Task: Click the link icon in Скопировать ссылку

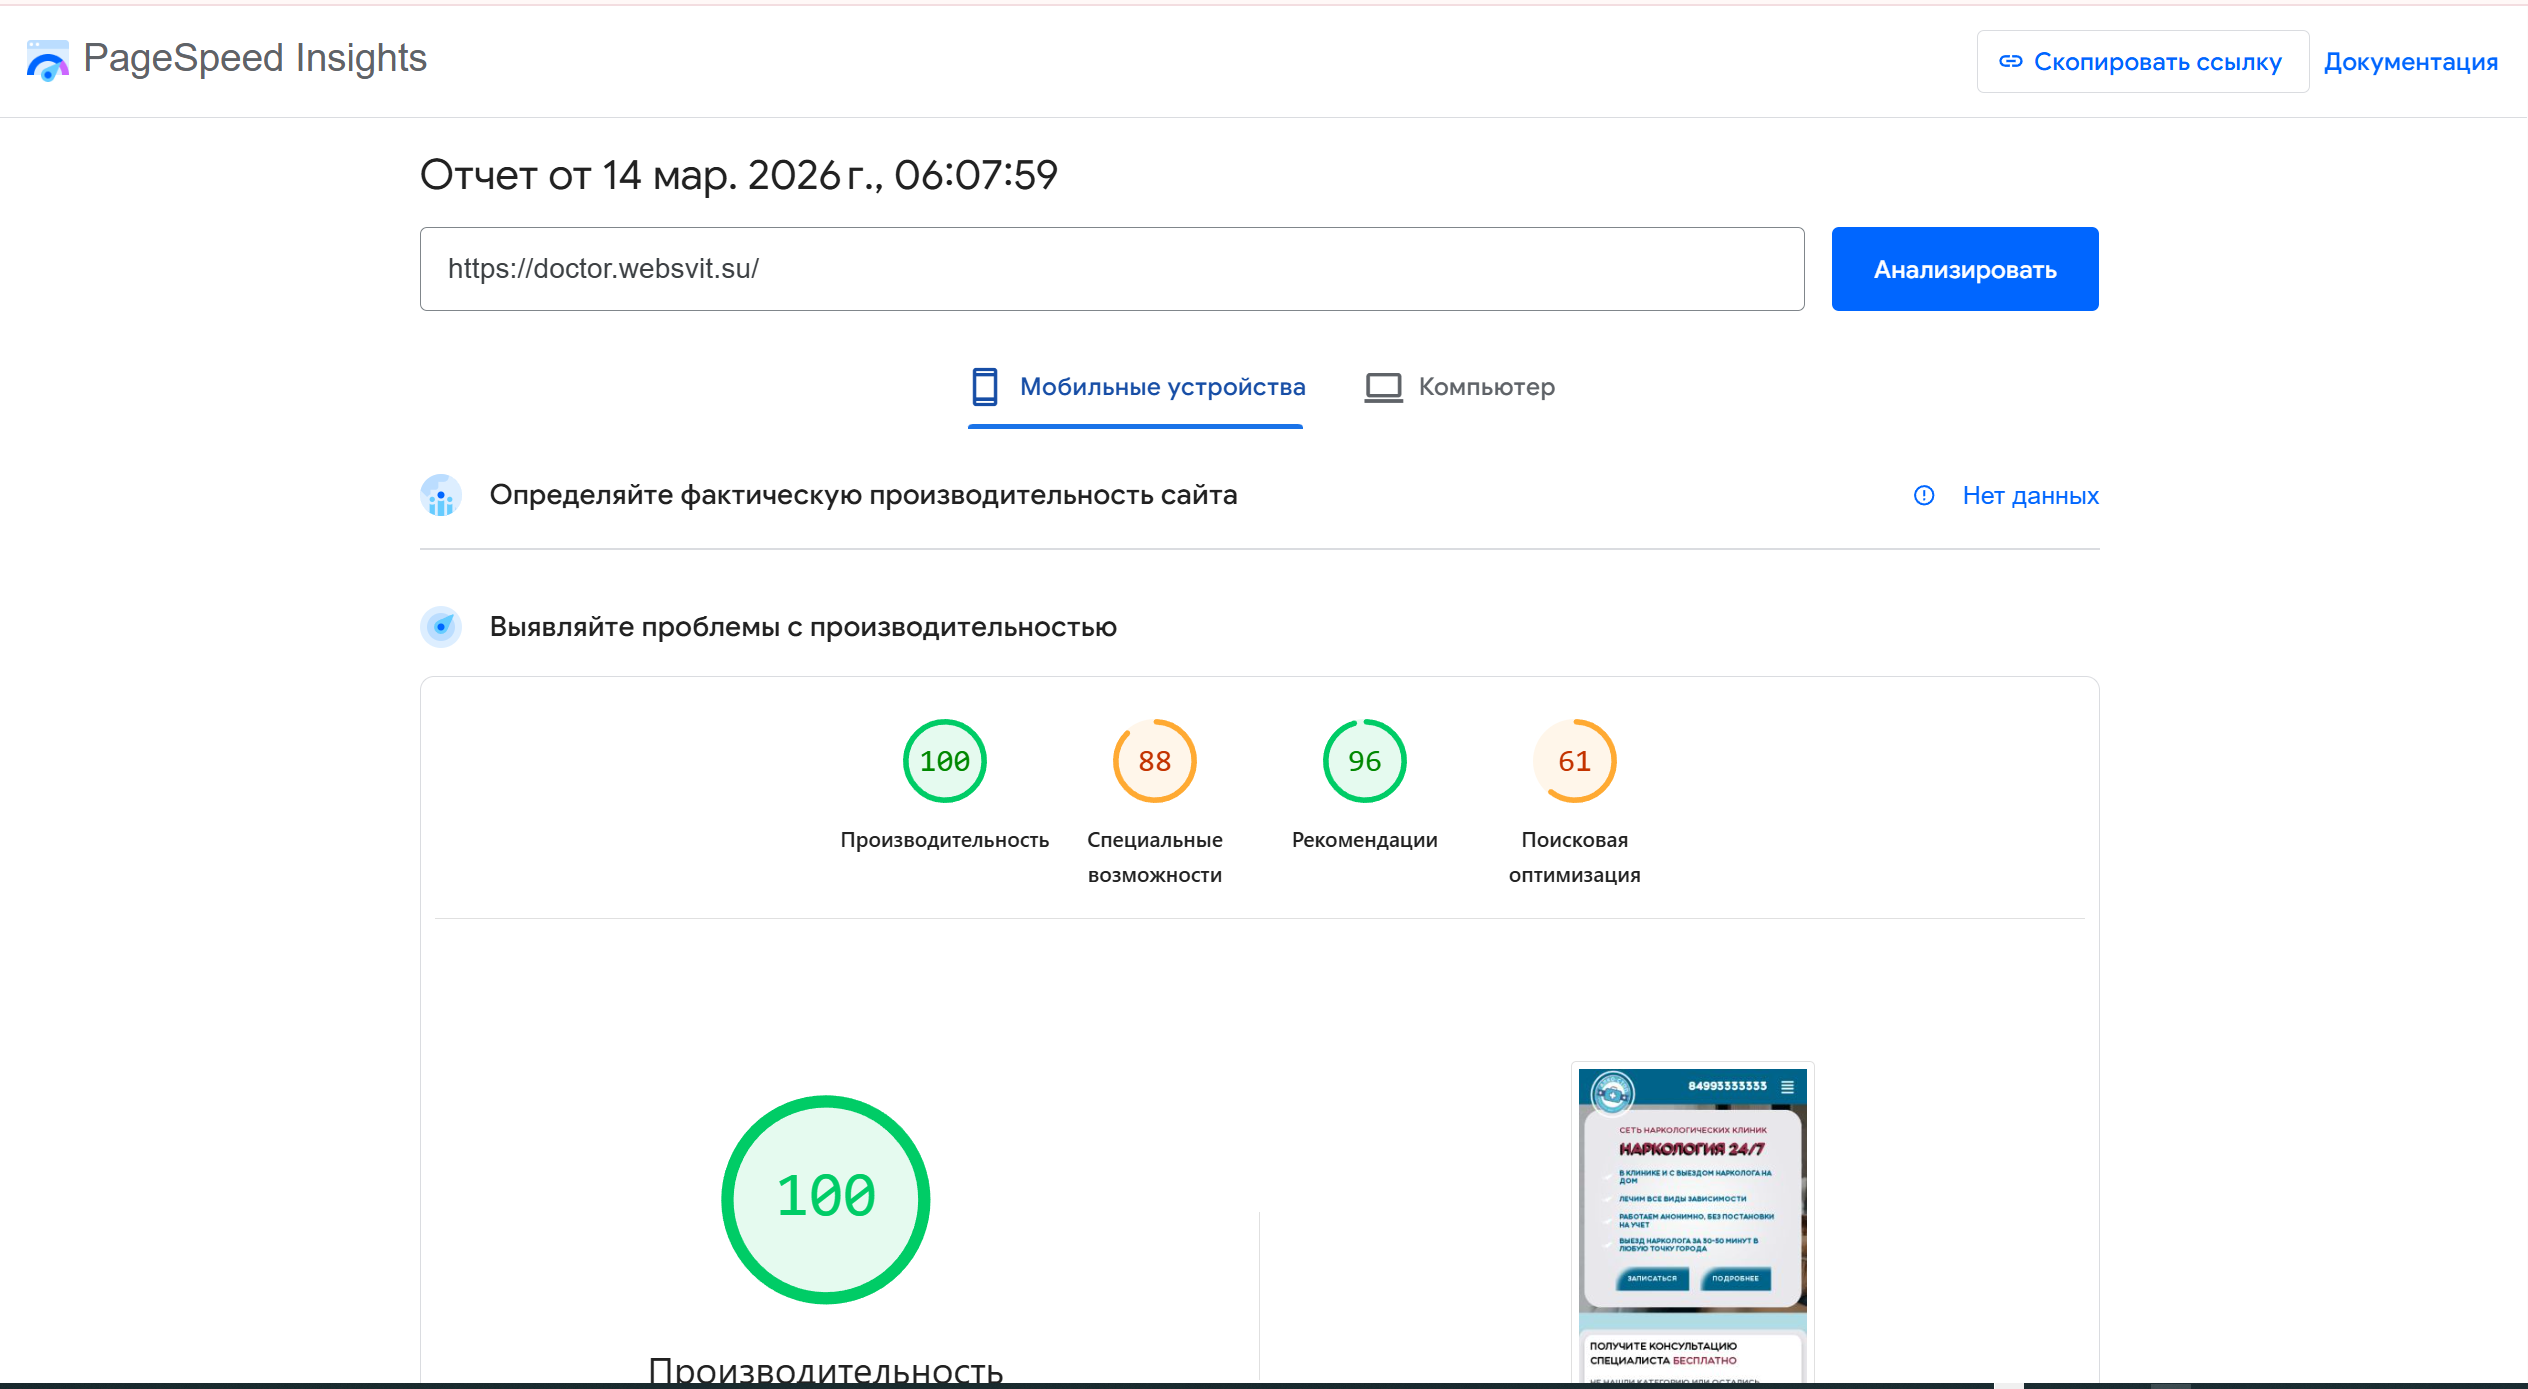Action: [2010, 62]
